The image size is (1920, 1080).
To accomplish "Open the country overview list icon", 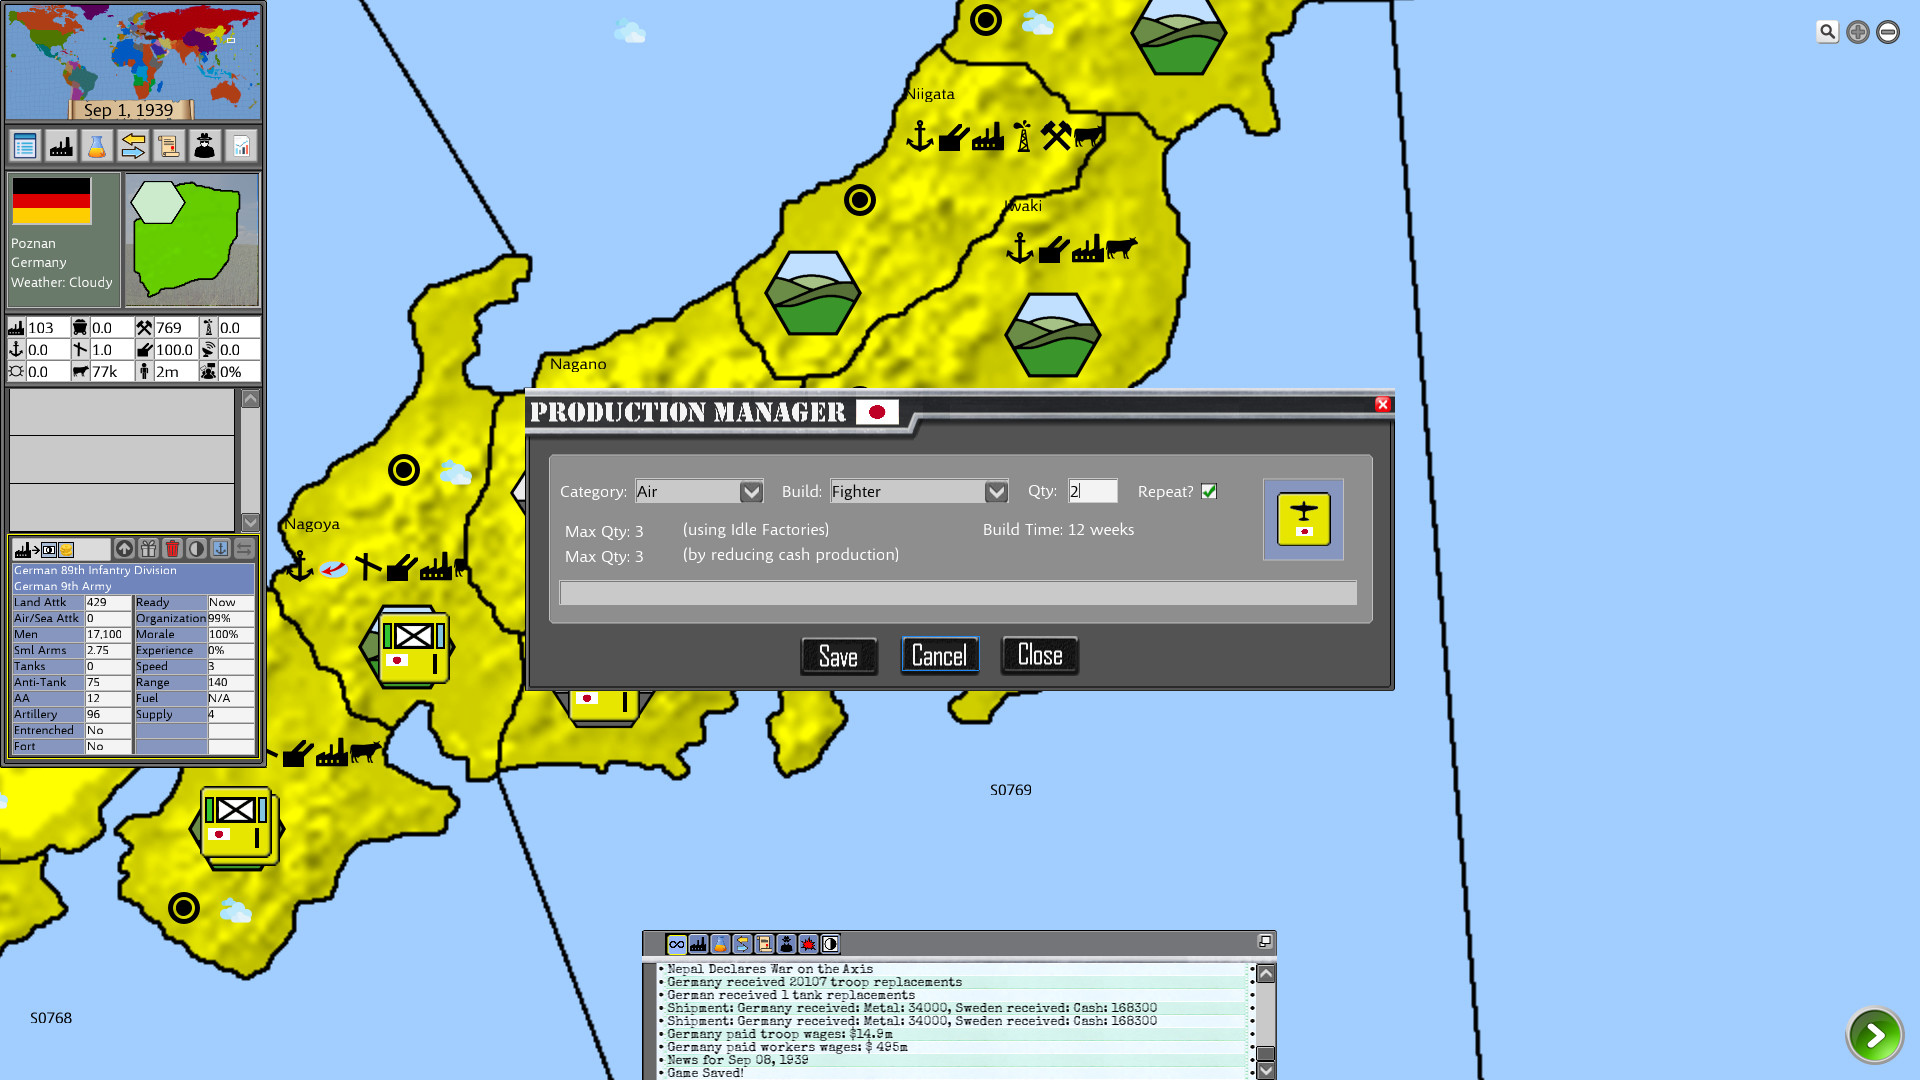I will coord(25,147).
